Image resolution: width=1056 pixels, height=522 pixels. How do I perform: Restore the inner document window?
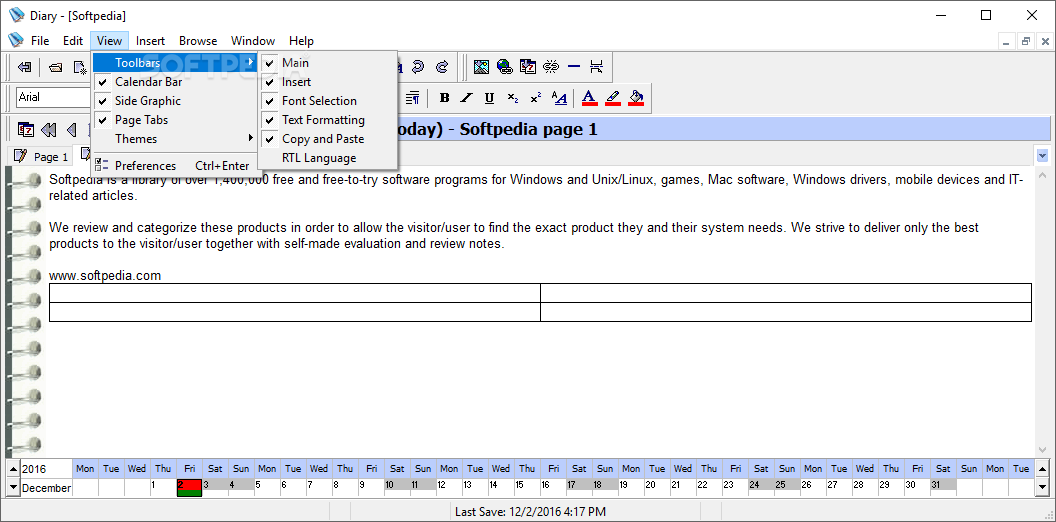pyautogui.click(x=1026, y=41)
